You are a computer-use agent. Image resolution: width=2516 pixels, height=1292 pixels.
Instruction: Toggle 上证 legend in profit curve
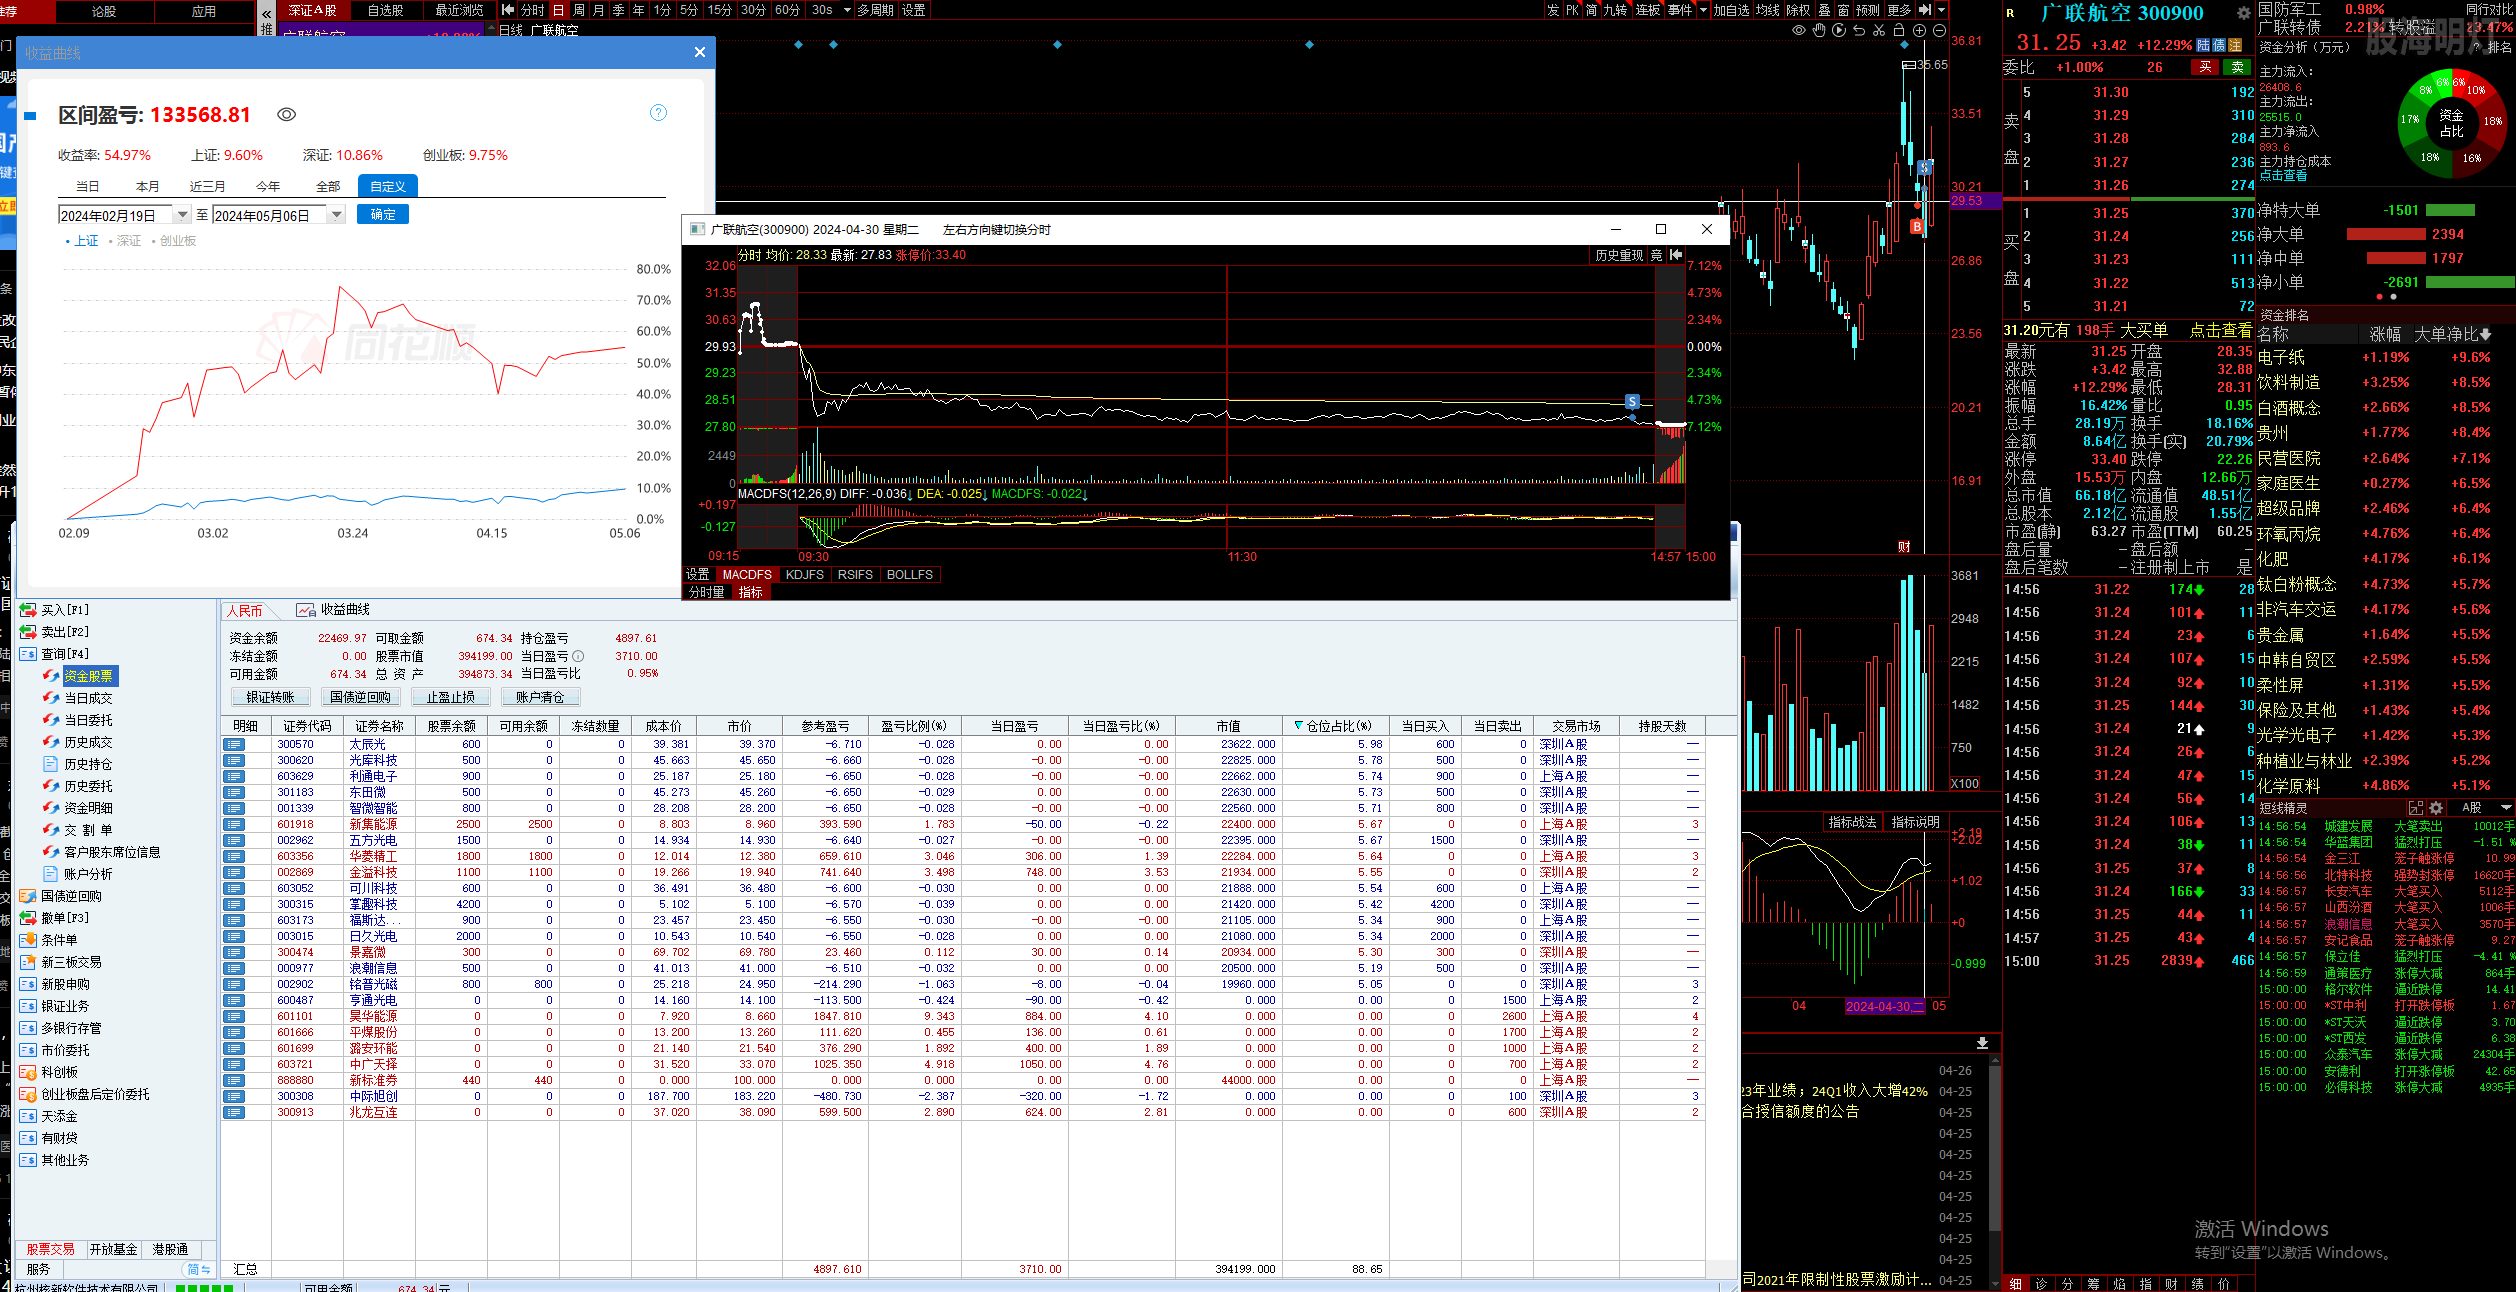point(82,241)
